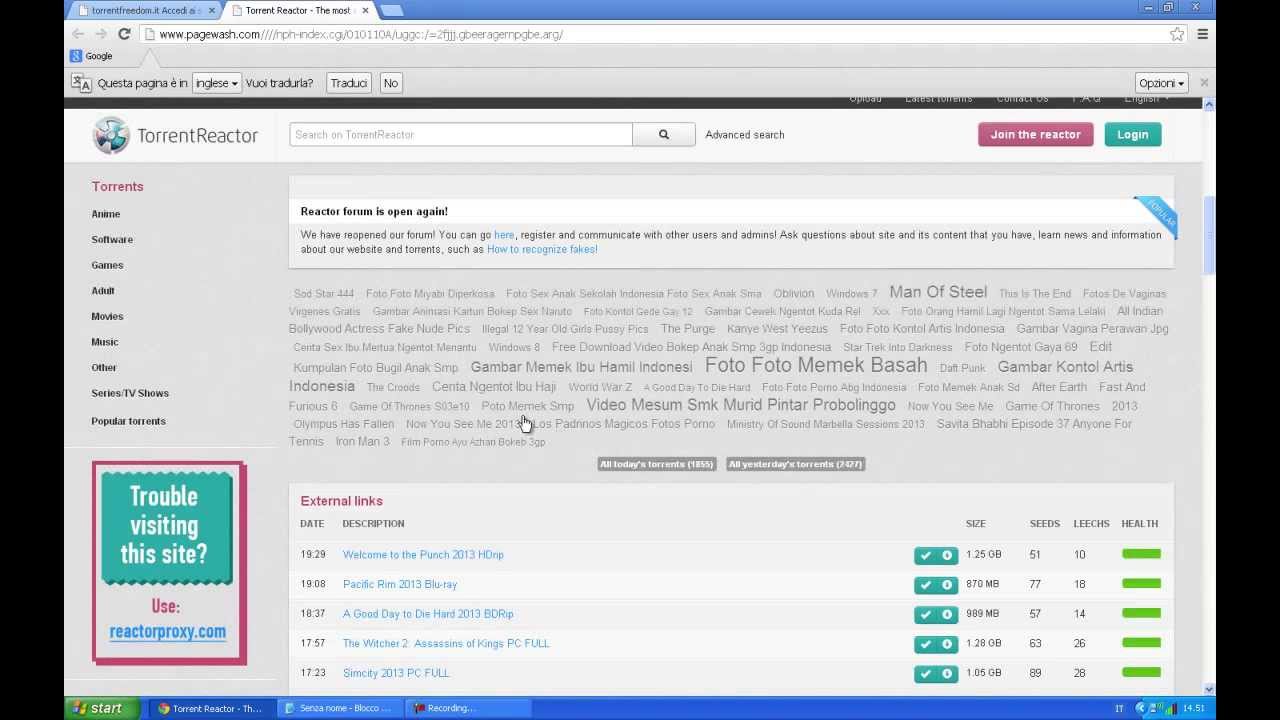Click the TorrentReactor logo
Screen dimensions: 1280x720
(x=175, y=135)
